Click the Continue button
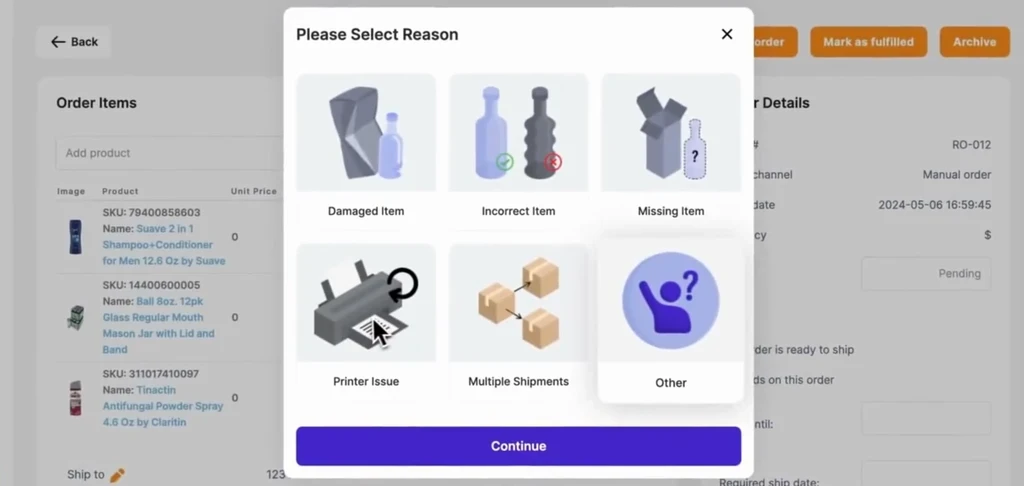The image size is (1024, 486). click(x=519, y=446)
